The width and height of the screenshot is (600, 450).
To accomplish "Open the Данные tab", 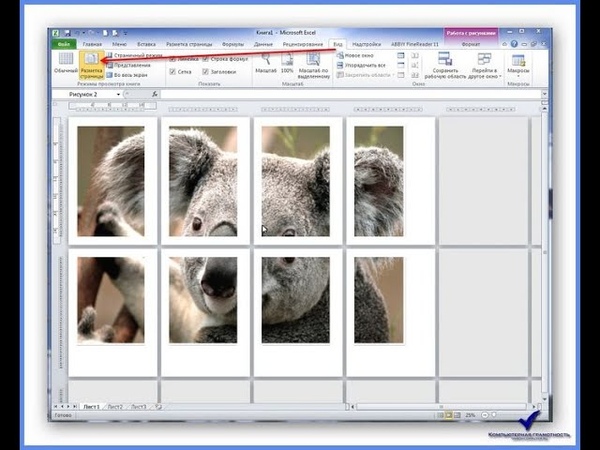I will [263, 44].
